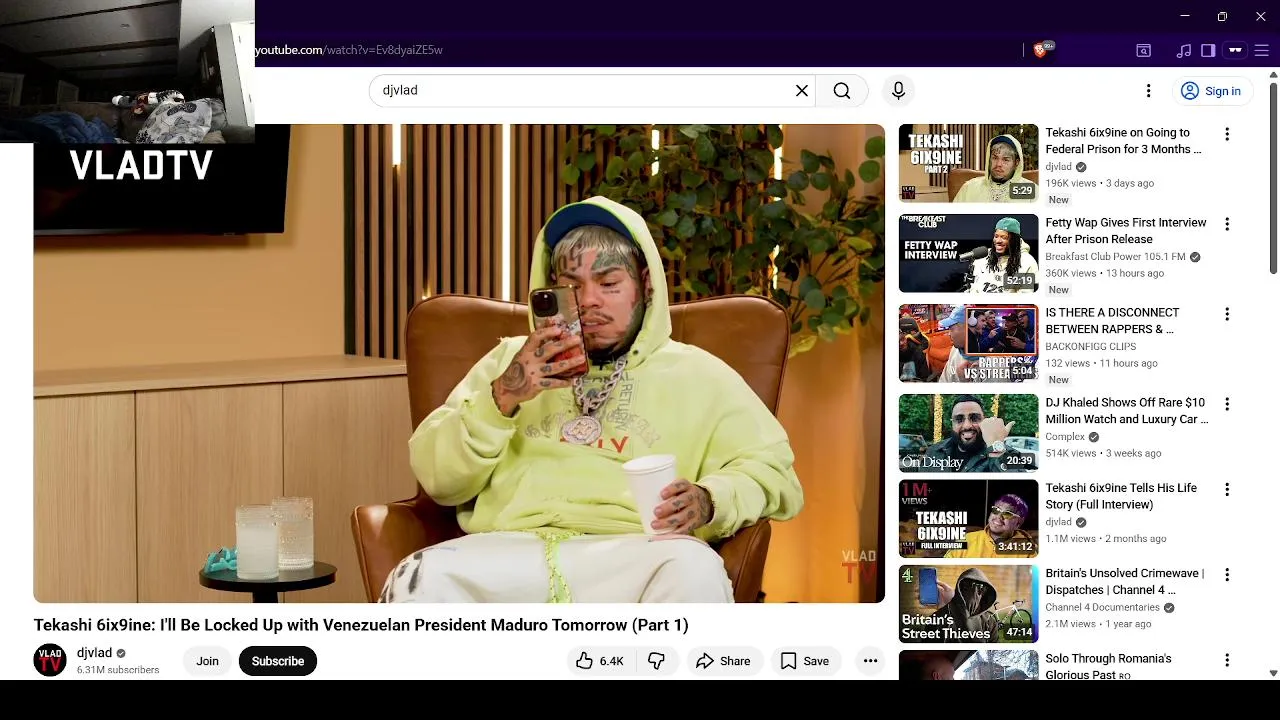Viewport: 1280px width, 720px height.
Task: Open 'DJ Khaled Shows Off Rare $10 Million Watch' title
Action: tap(1127, 411)
